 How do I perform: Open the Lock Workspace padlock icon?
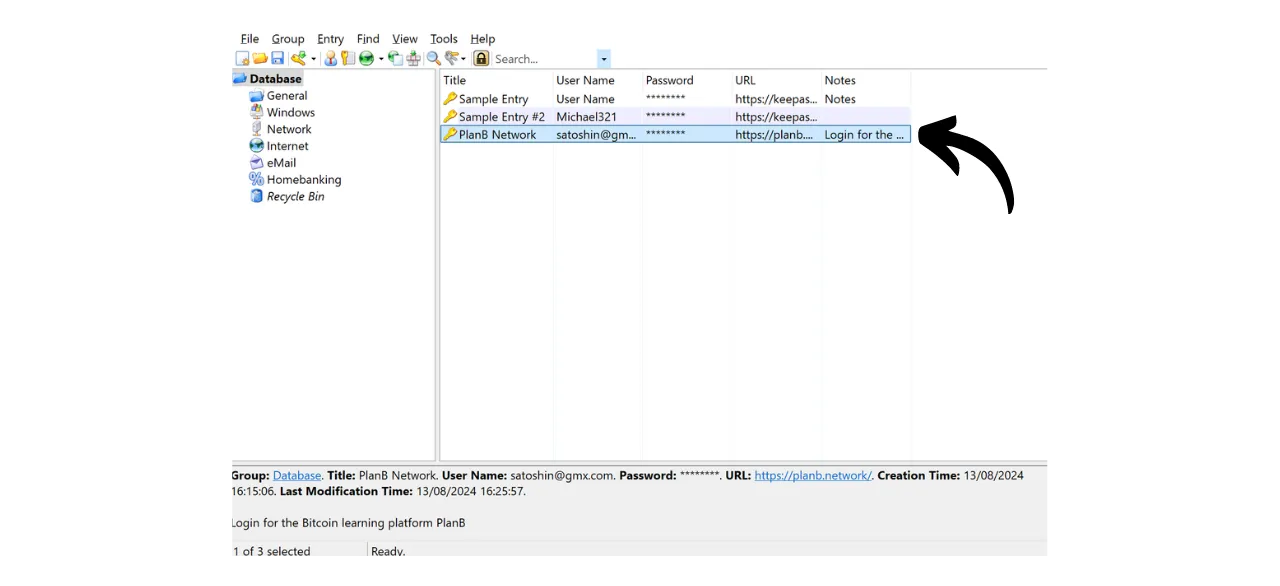click(481, 58)
